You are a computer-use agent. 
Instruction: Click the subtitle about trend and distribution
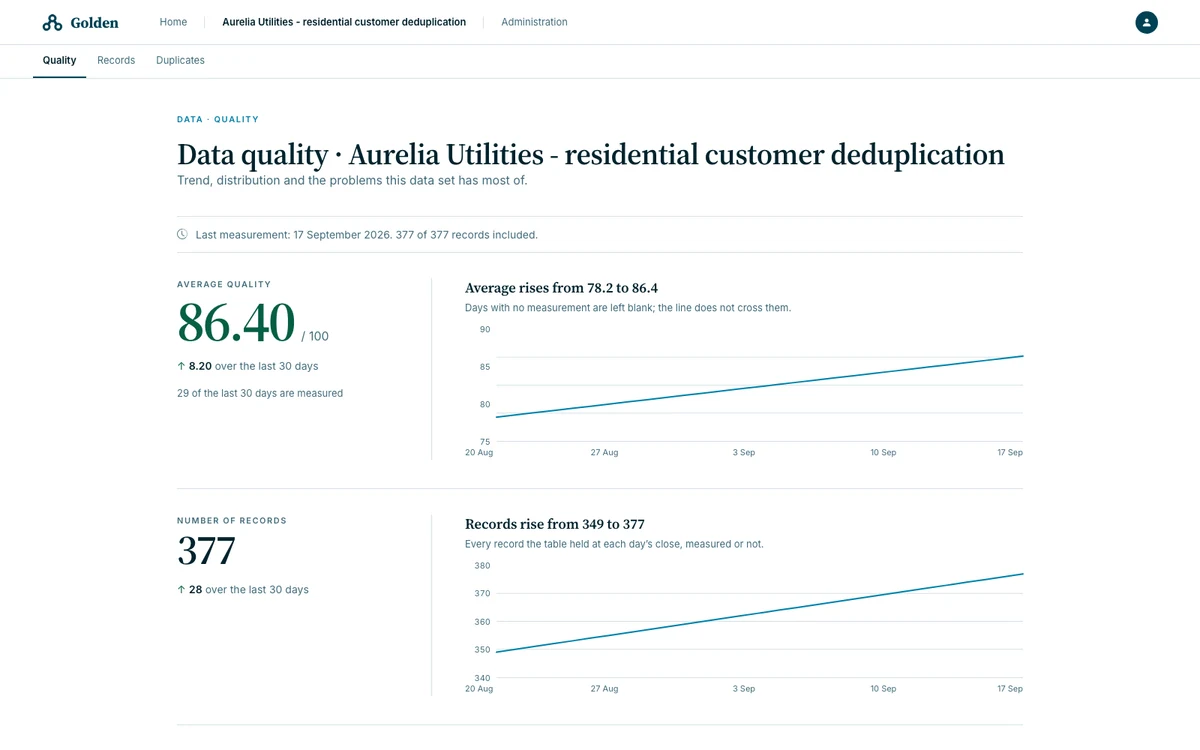(x=352, y=181)
